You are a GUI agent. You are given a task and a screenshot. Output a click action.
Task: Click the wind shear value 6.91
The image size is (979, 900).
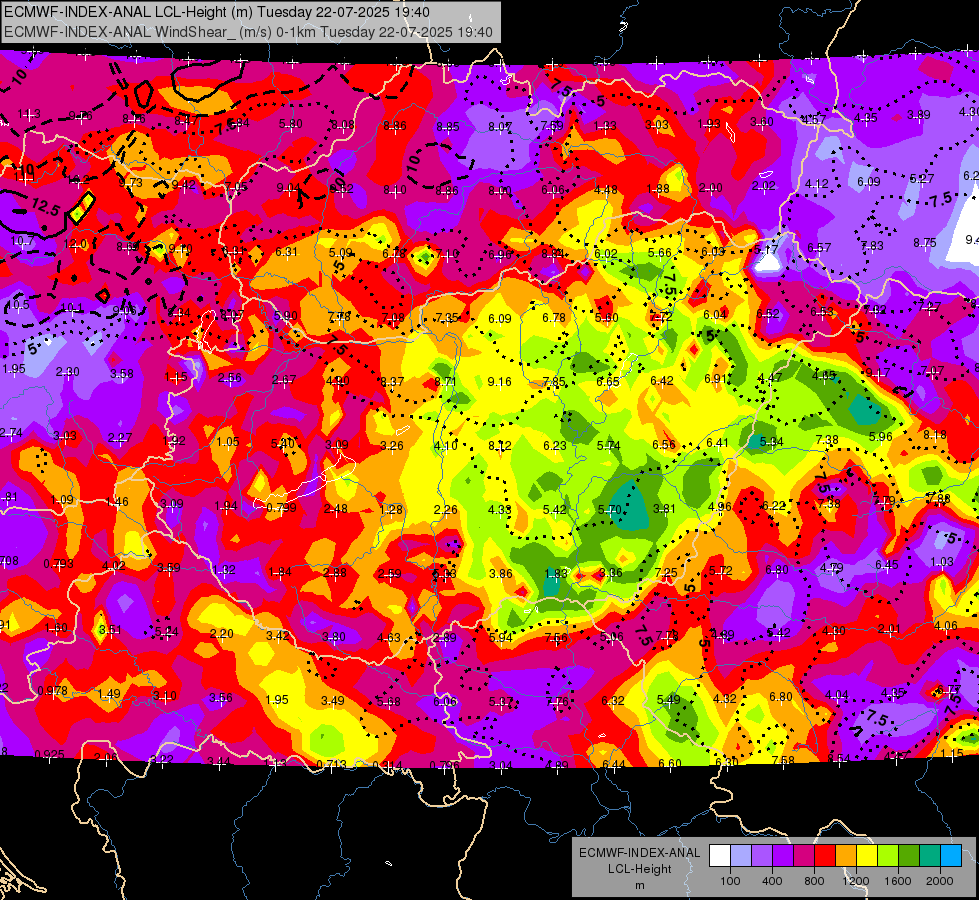tap(716, 378)
